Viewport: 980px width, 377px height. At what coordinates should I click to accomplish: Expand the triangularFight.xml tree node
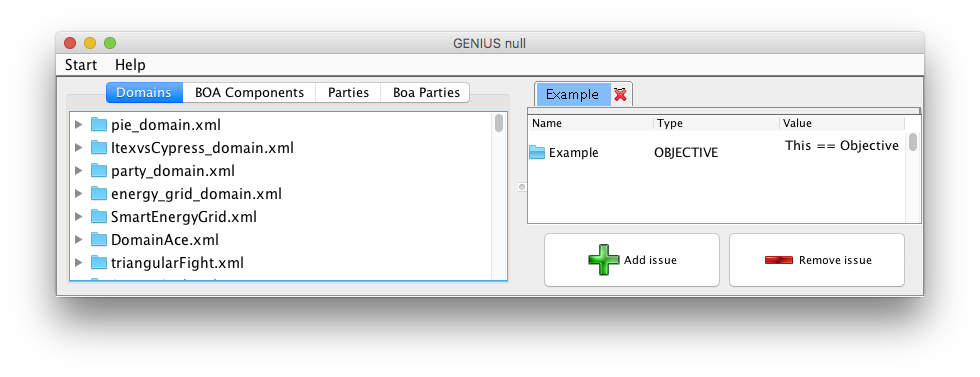(x=79, y=263)
